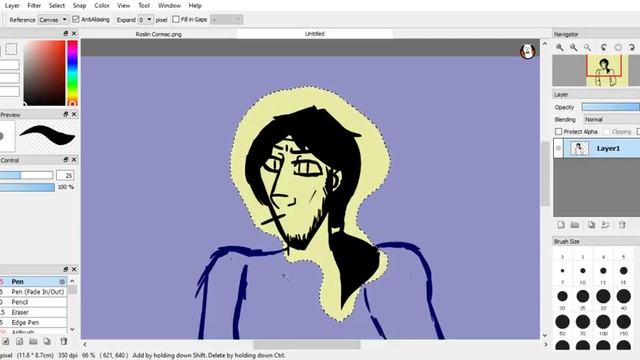This screenshot has width=640, height=360.
Task: Select the Pencil brush
Action: [33, 302]
